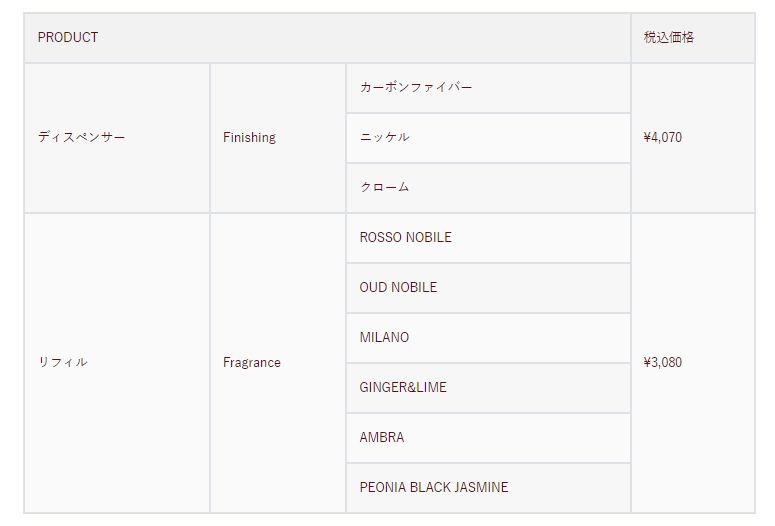Click the ¥3,080 refill price
The image size is (775, 526).
pyautogui.click(x=663, y=363)
